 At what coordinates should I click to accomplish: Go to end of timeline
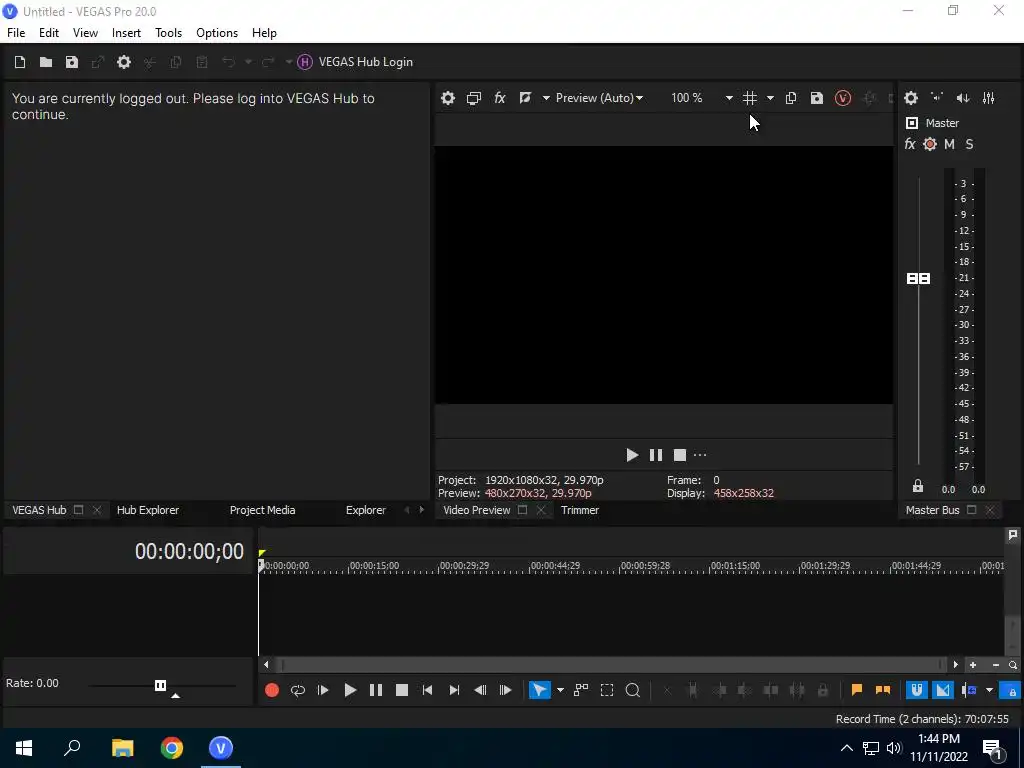(454, 690)
